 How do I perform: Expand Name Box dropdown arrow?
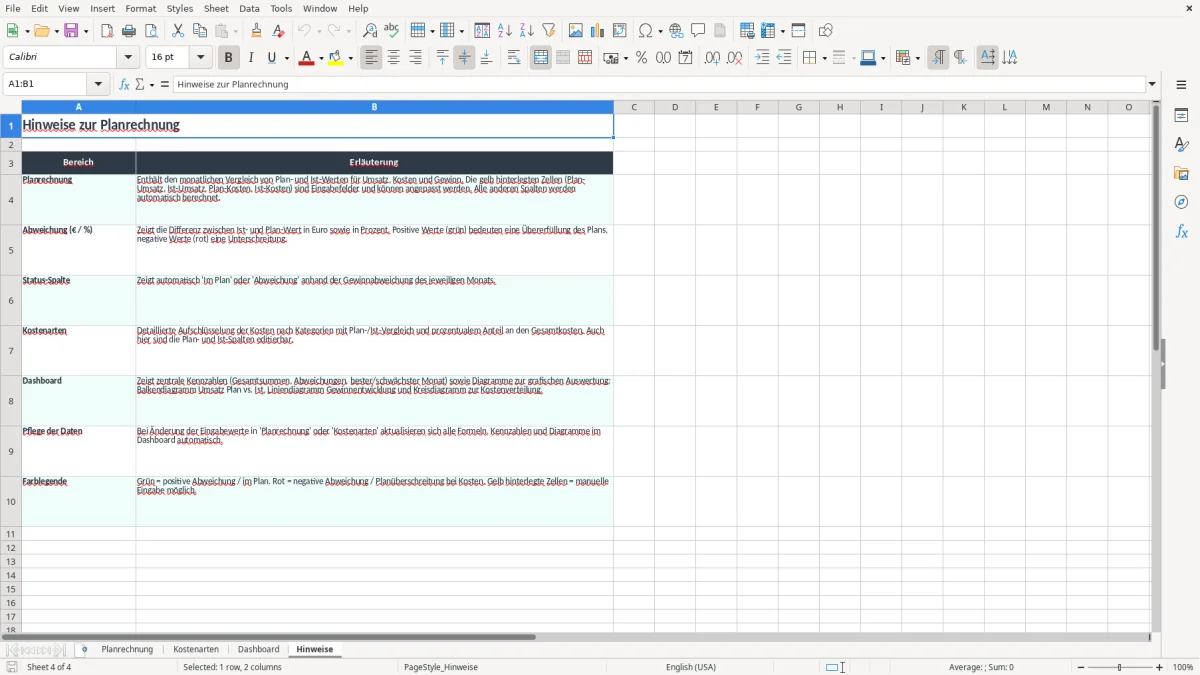click(x=99, y=85)
